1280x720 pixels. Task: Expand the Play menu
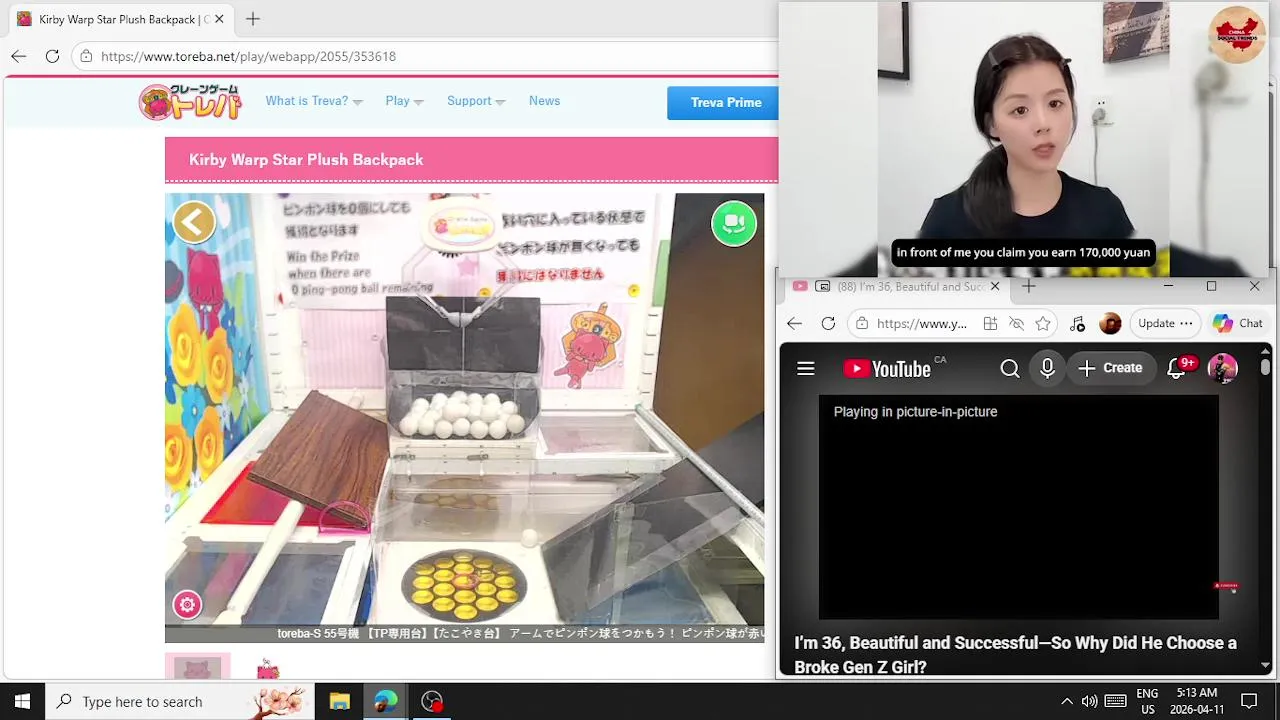pyautogui.click(x=404, y=101)
